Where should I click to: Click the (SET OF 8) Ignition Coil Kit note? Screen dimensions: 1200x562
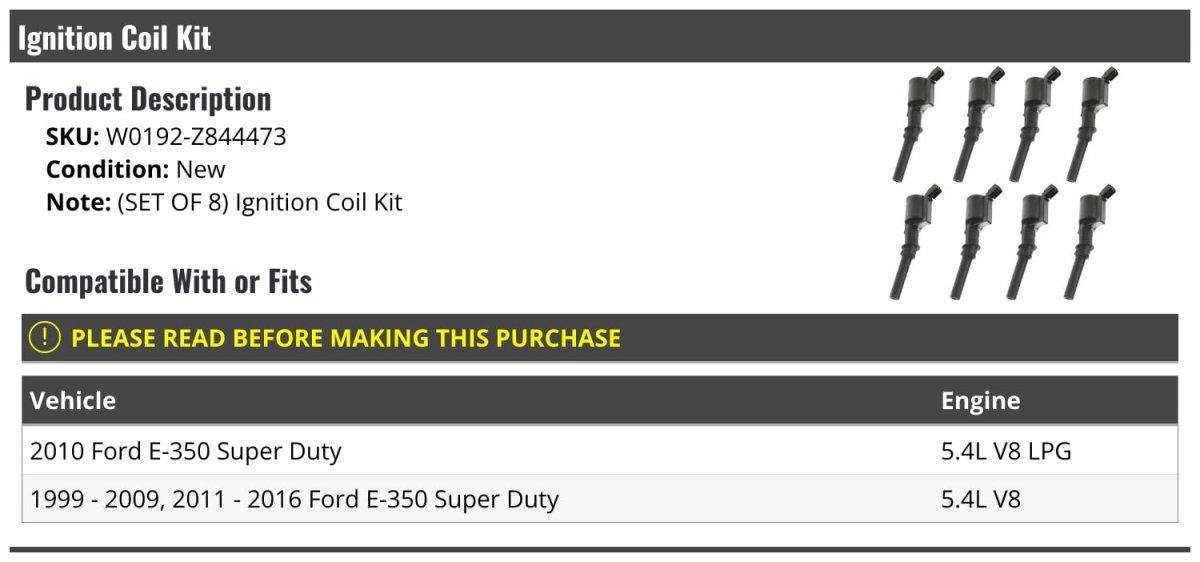tap(259, 202)
